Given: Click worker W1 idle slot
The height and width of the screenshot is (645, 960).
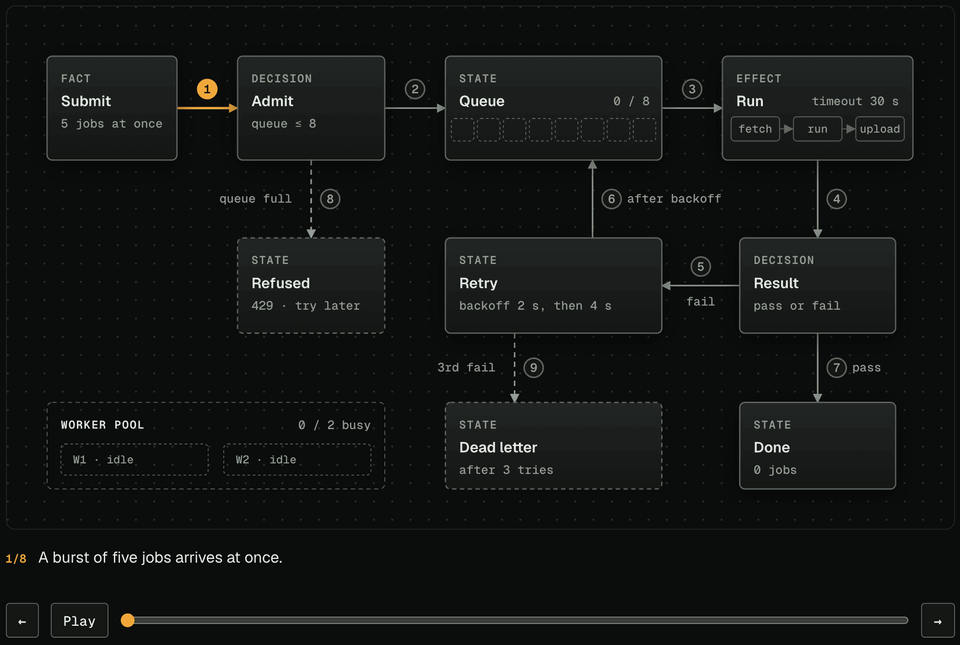Looking at the screenshot, I should 135,460.
